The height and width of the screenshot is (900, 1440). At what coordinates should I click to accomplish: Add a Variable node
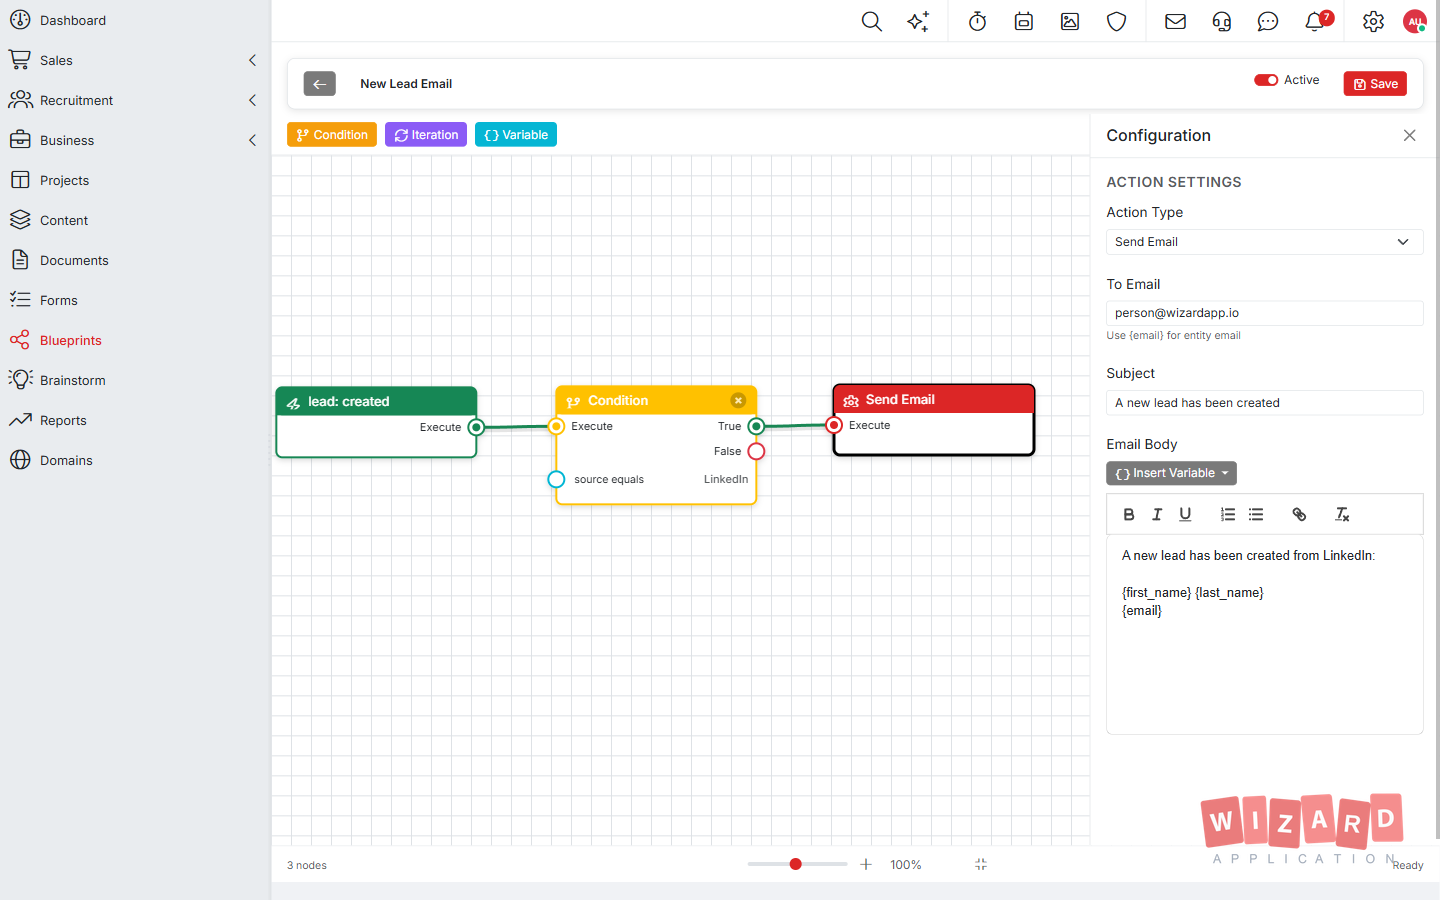point(516,135)
